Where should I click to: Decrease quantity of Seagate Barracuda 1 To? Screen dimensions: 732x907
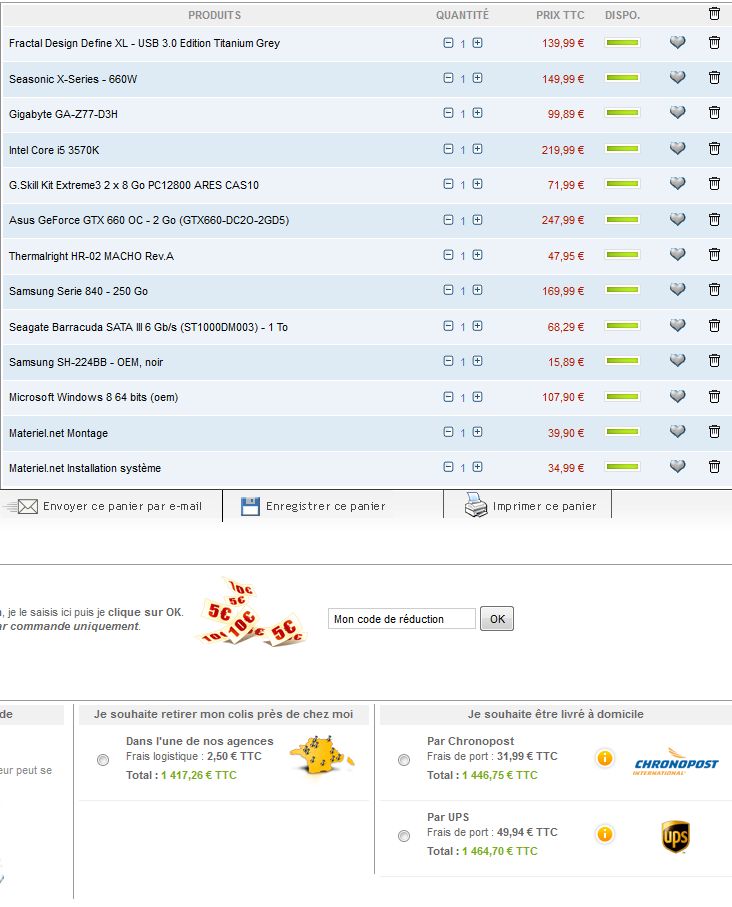pos(448,326)
